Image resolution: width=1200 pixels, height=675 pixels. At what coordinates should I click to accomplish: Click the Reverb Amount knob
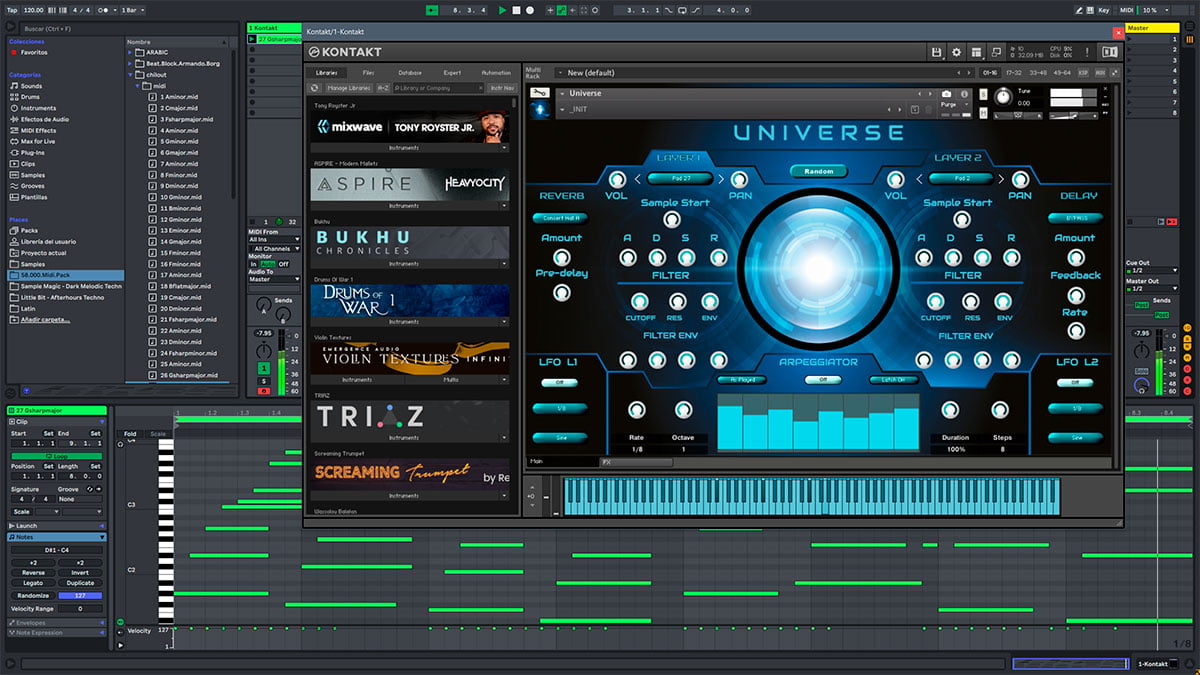coord(561,256)
